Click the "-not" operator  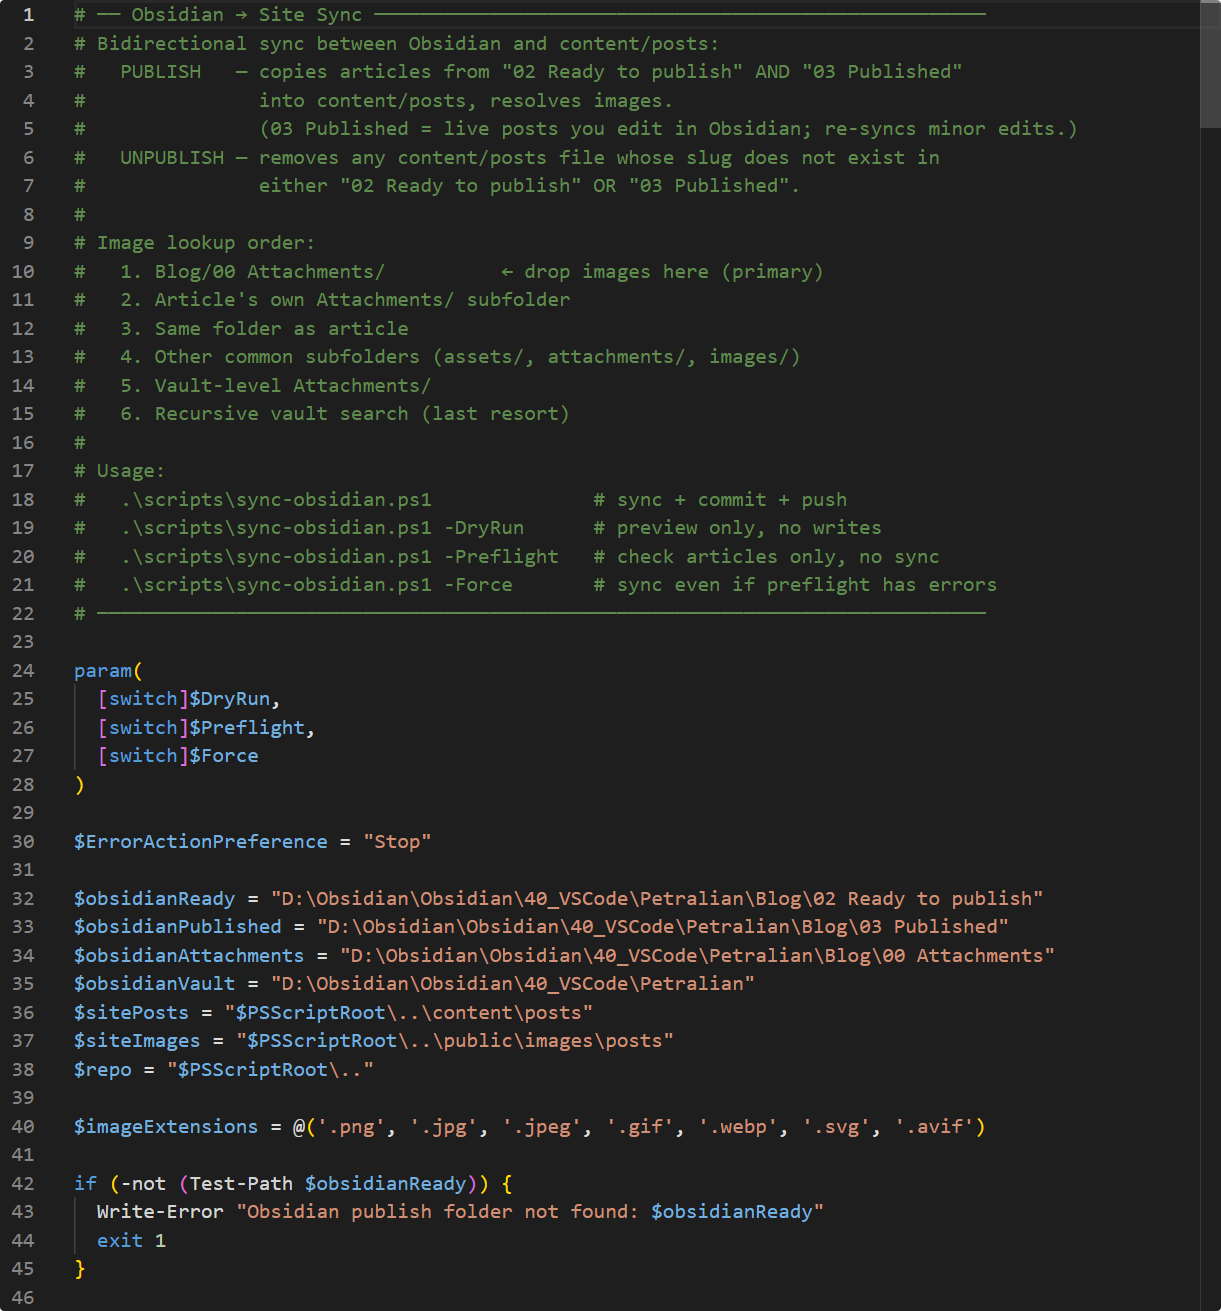click(x=143, y=1184)
